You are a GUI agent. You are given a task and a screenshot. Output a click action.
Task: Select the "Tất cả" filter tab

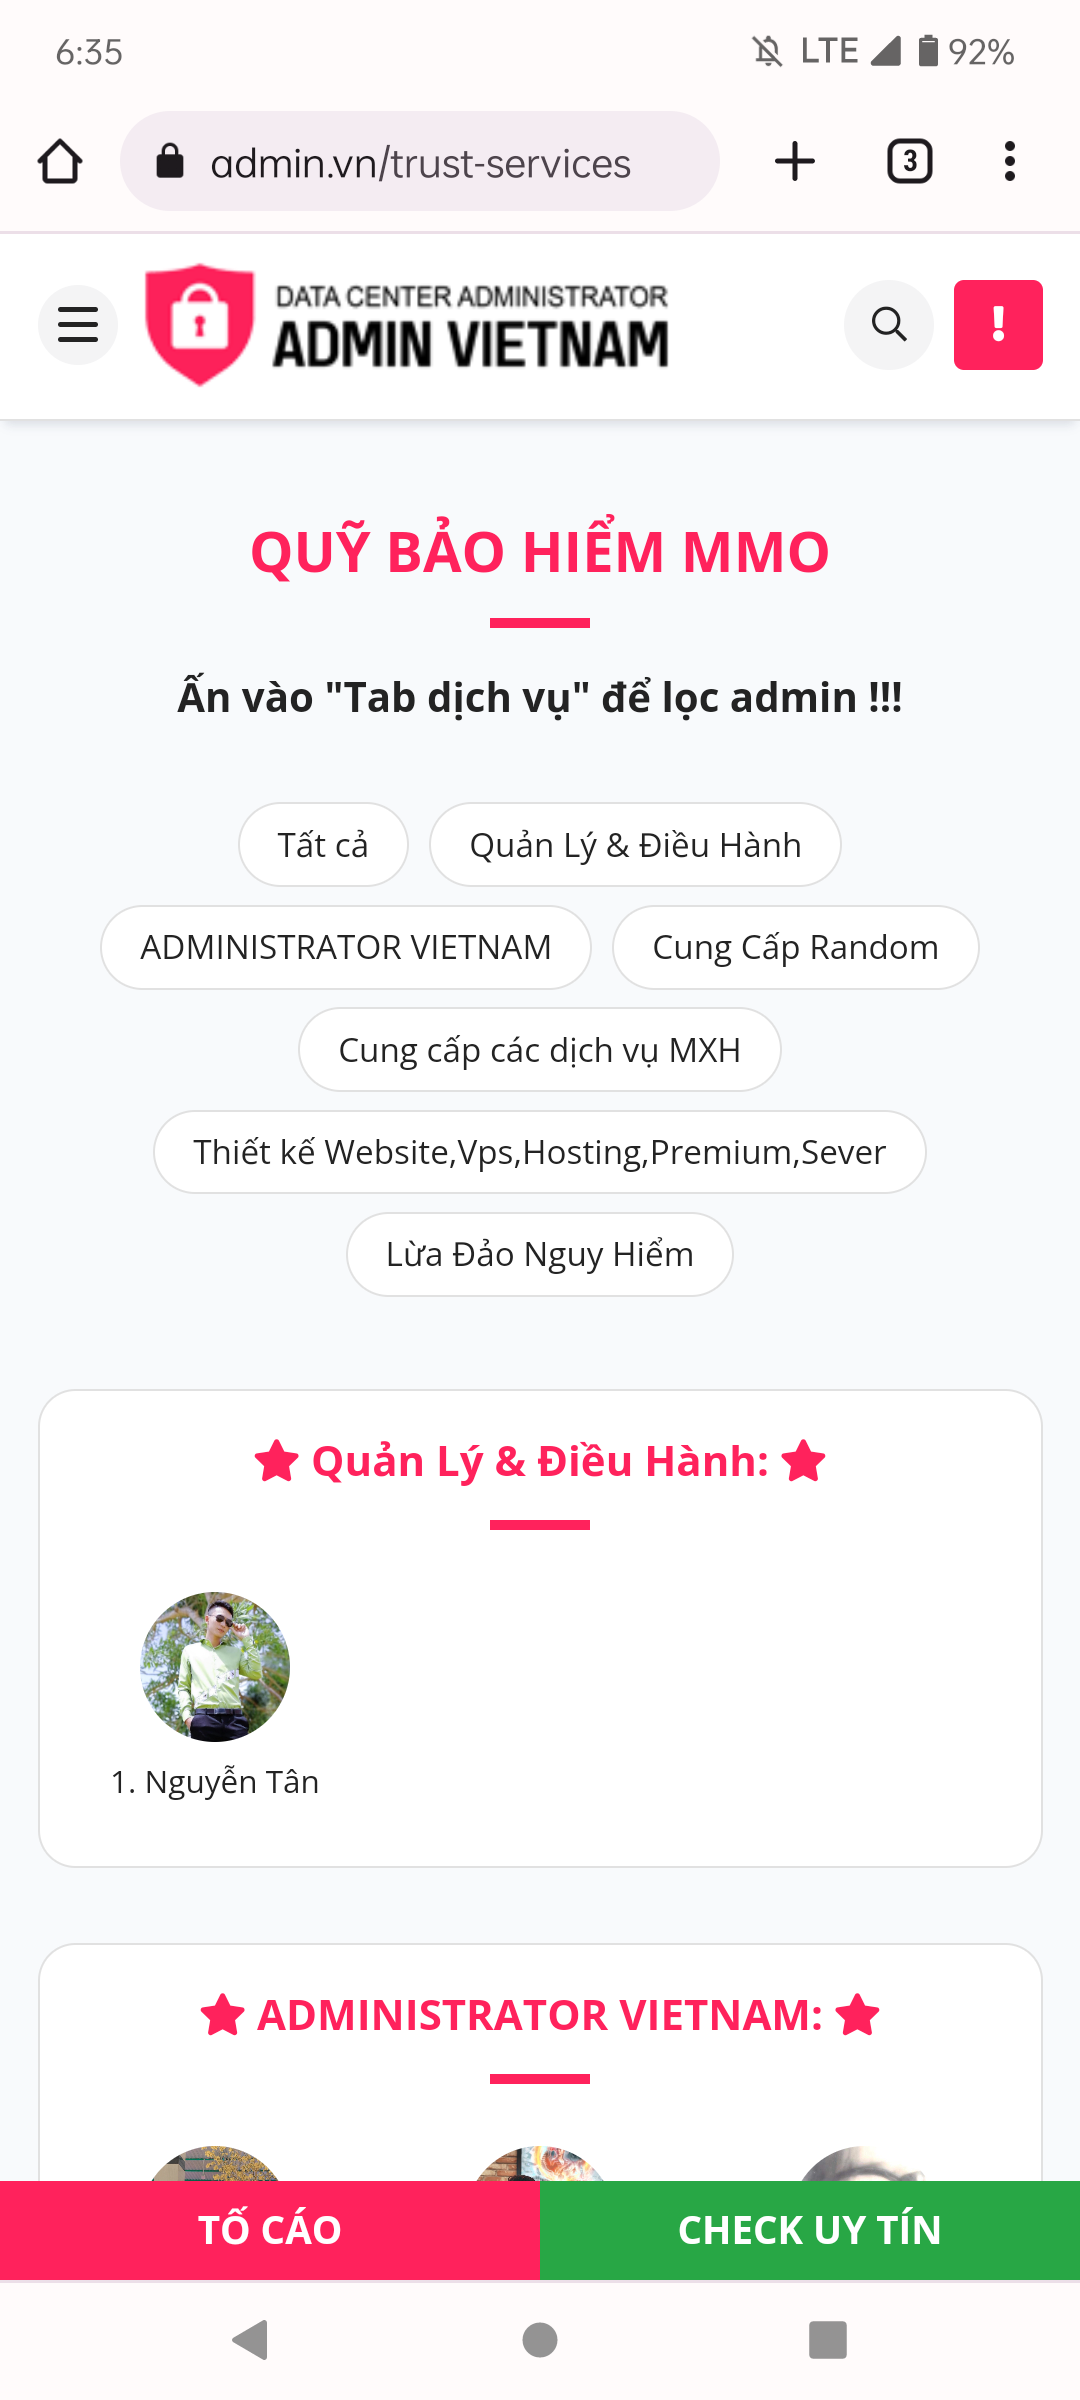click(x=323, y=845)
